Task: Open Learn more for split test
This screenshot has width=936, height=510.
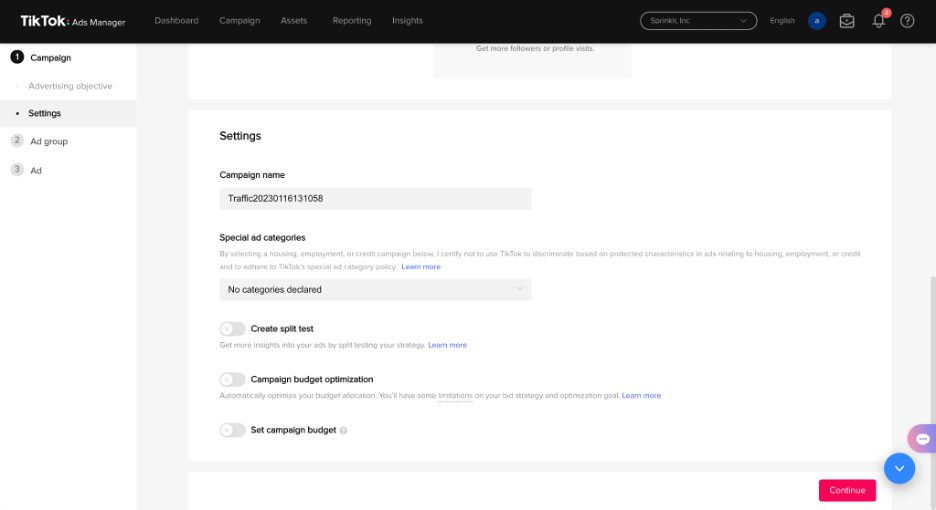Action: point(447,345)
